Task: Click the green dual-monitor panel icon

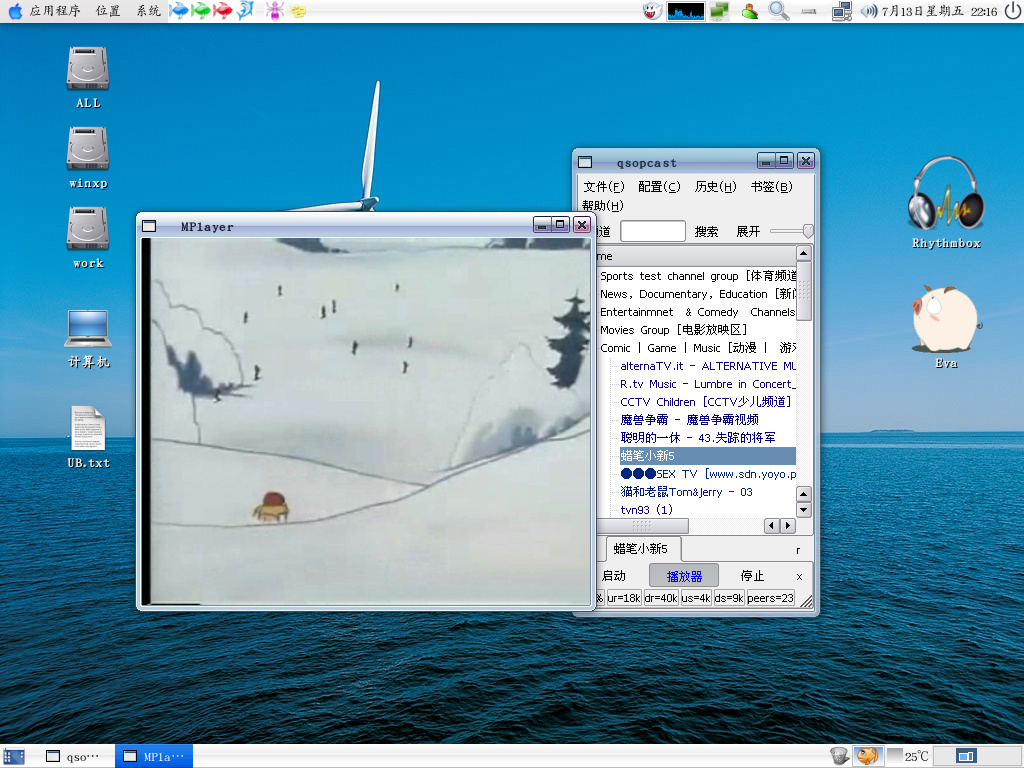Action: tap(720, 11)
